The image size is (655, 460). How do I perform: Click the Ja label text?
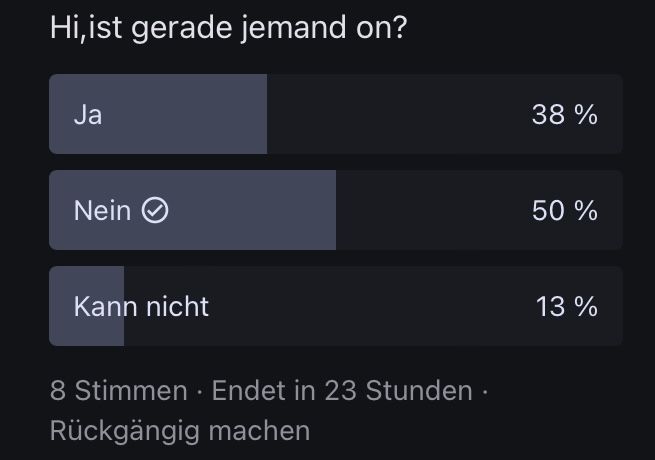[88, 114]
